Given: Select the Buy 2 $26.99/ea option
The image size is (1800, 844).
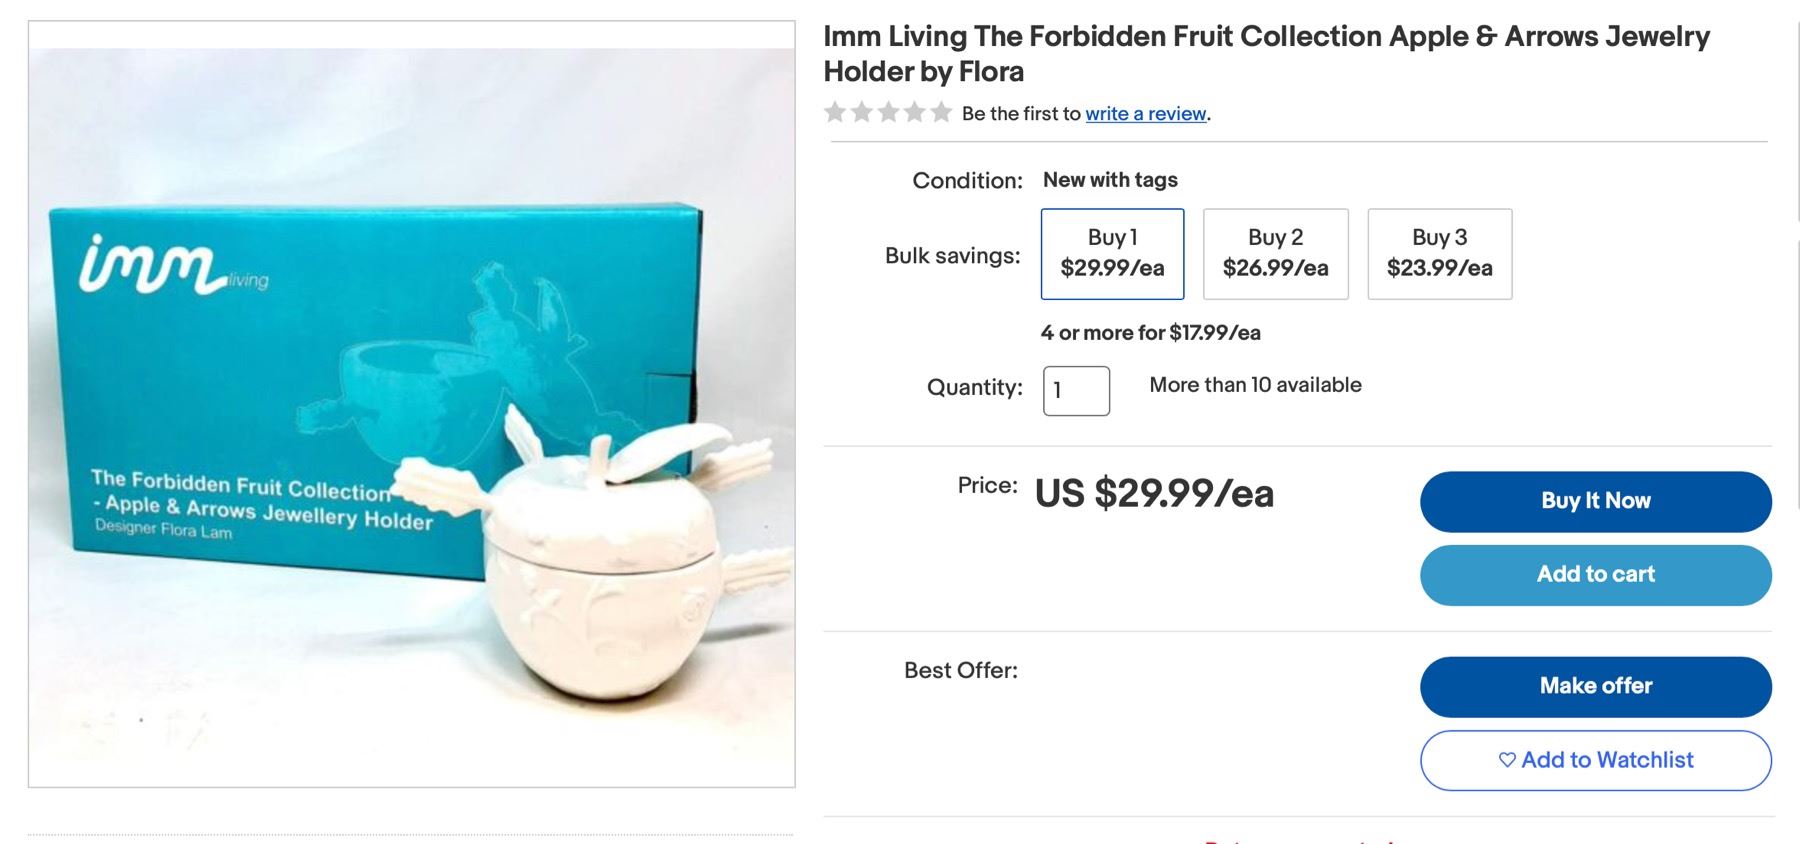Looking at the screenshot, I should click(1275, 254).
